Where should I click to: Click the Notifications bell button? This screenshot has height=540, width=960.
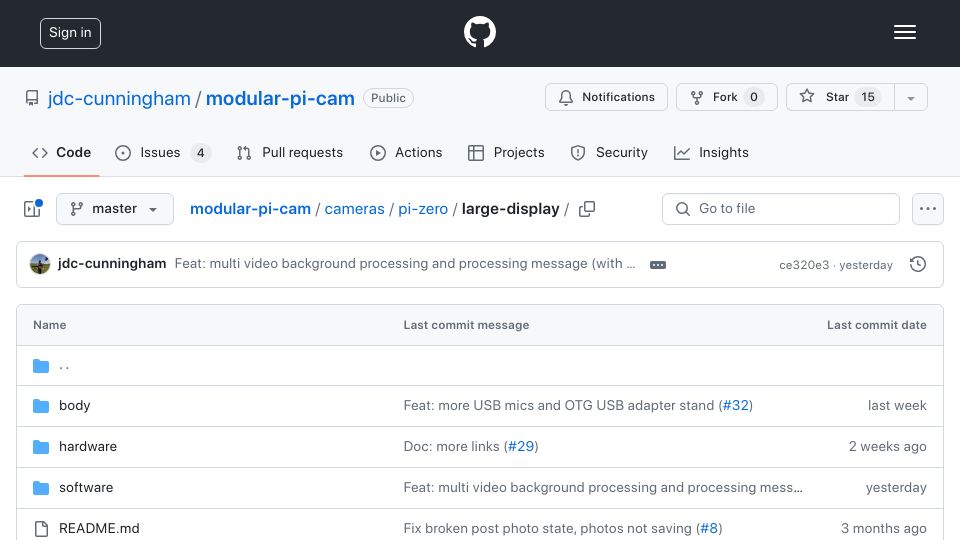click(606, 97)
